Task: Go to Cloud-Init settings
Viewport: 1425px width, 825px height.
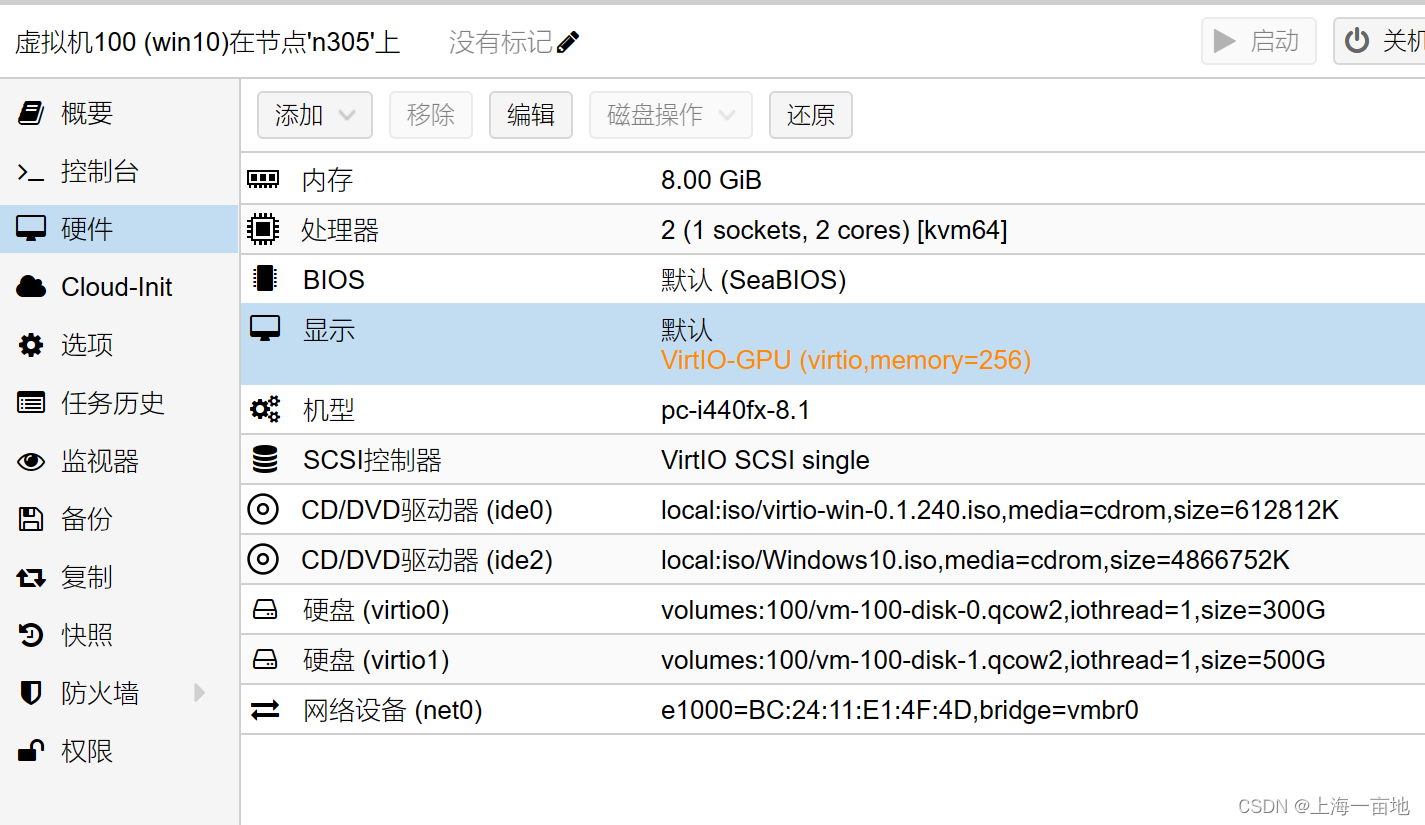Action: [x=119, y=287]
